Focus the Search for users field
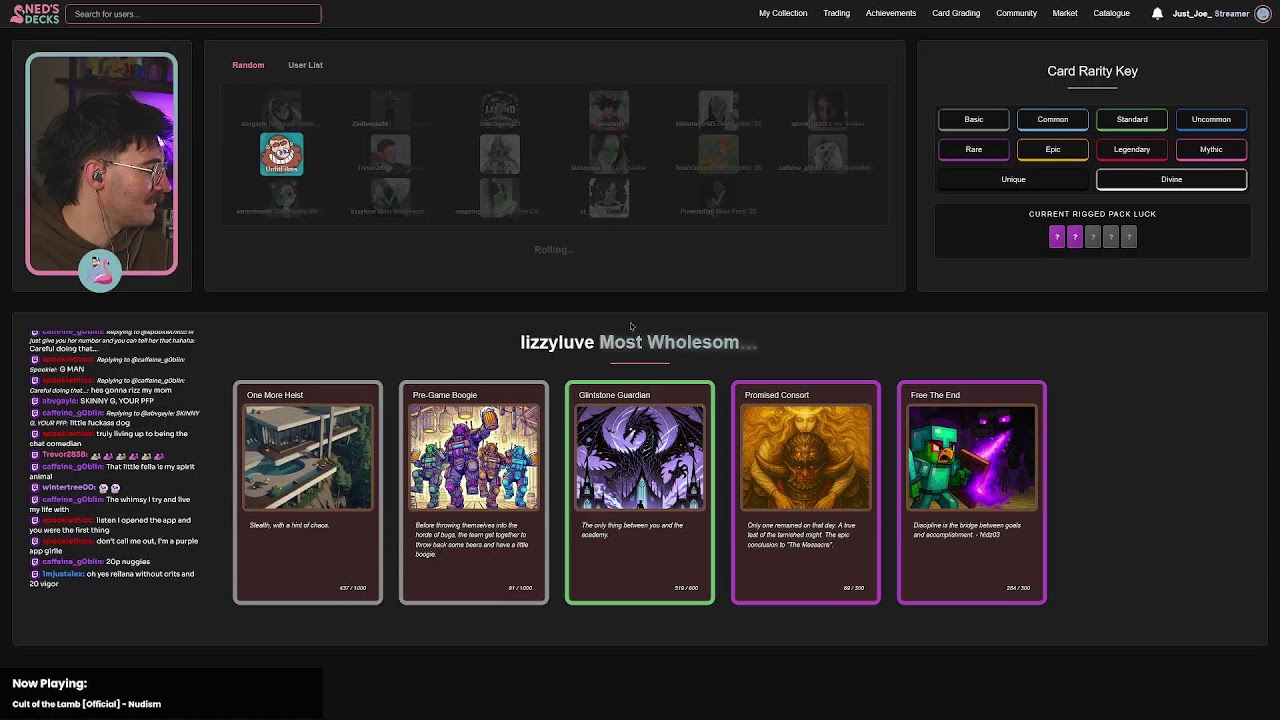This screenshot has height=720, width=1280. (x=193, y=14)
